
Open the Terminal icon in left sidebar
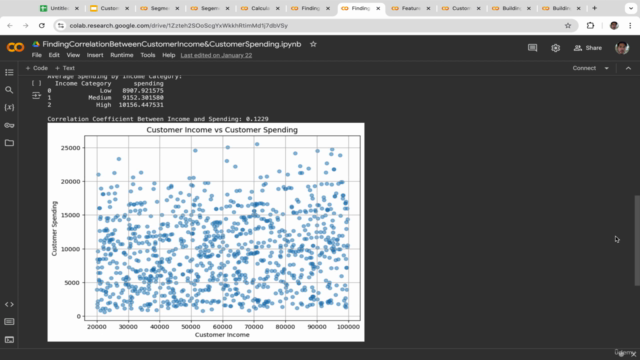9,340
